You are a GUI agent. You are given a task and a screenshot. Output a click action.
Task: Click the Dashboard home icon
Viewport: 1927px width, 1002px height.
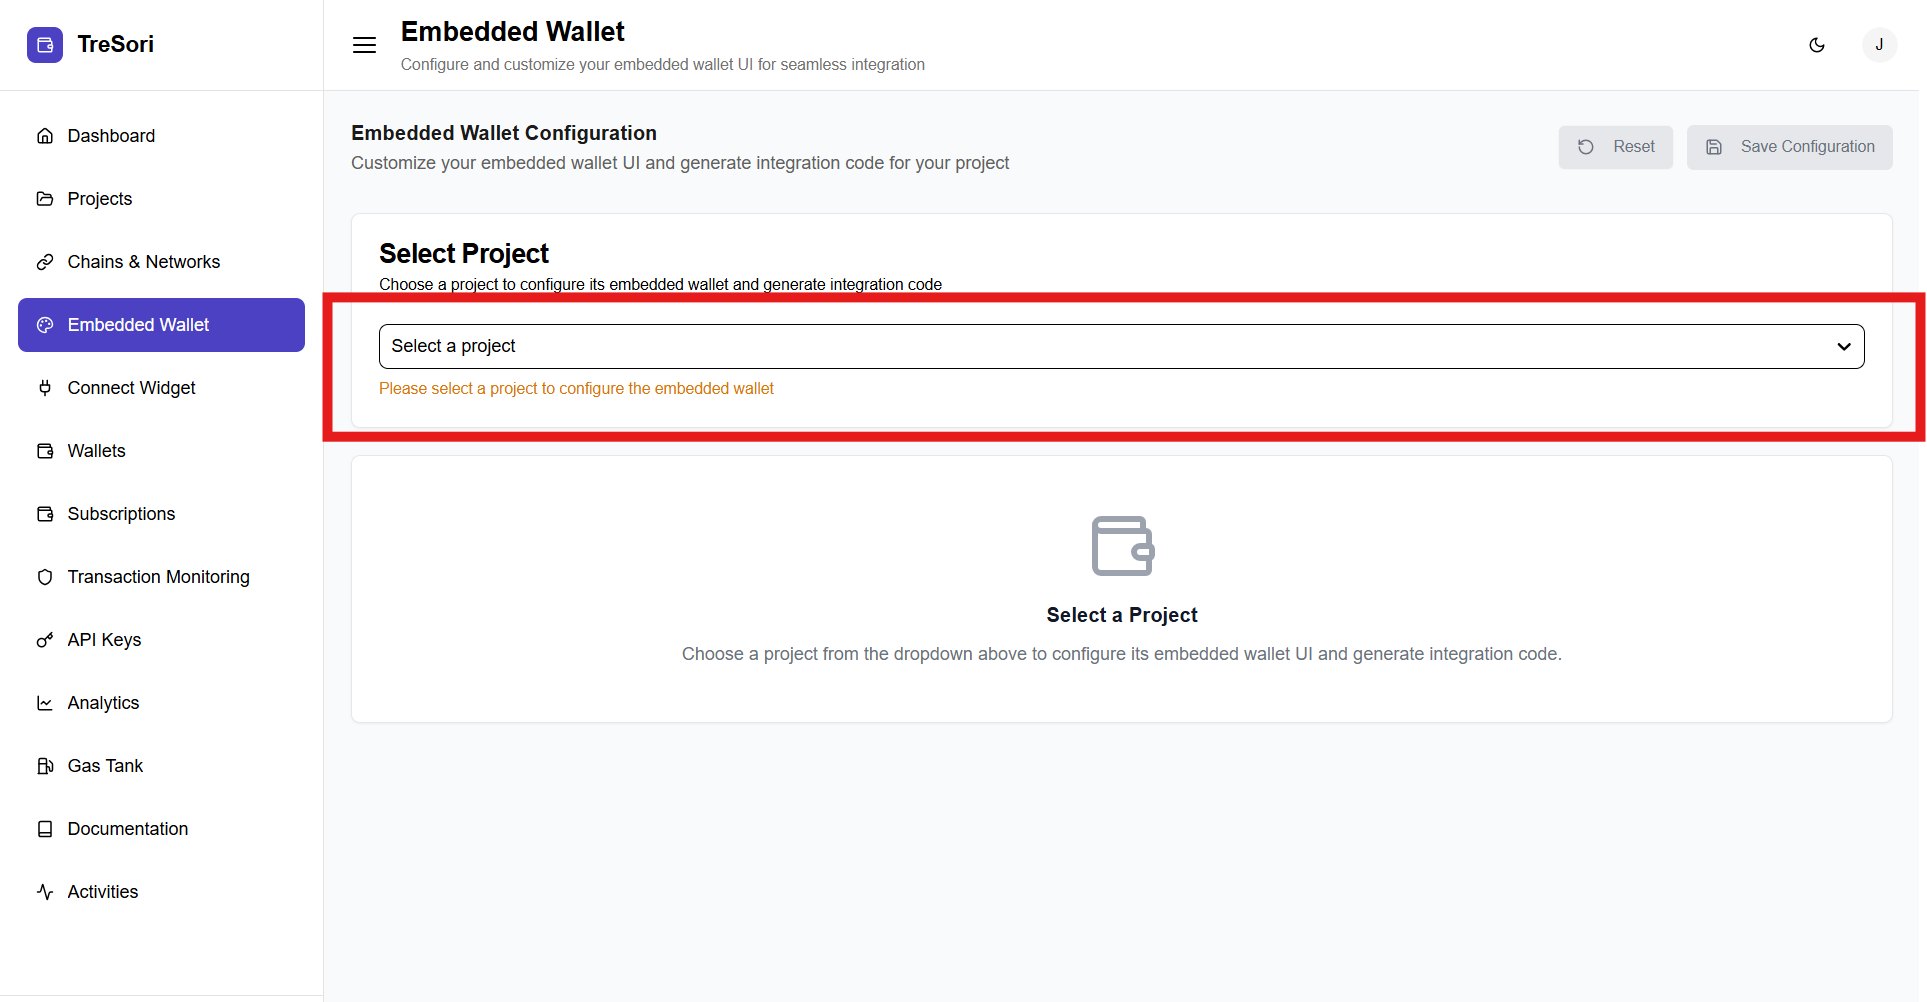(45, 136)
